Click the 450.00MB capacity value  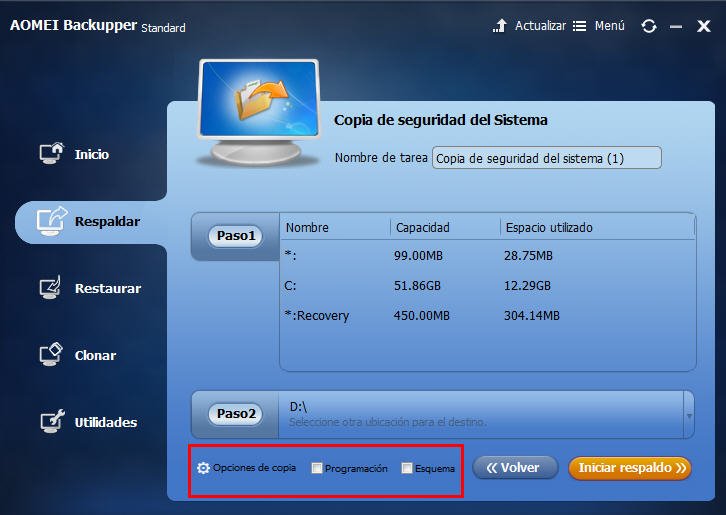(421, 316)
